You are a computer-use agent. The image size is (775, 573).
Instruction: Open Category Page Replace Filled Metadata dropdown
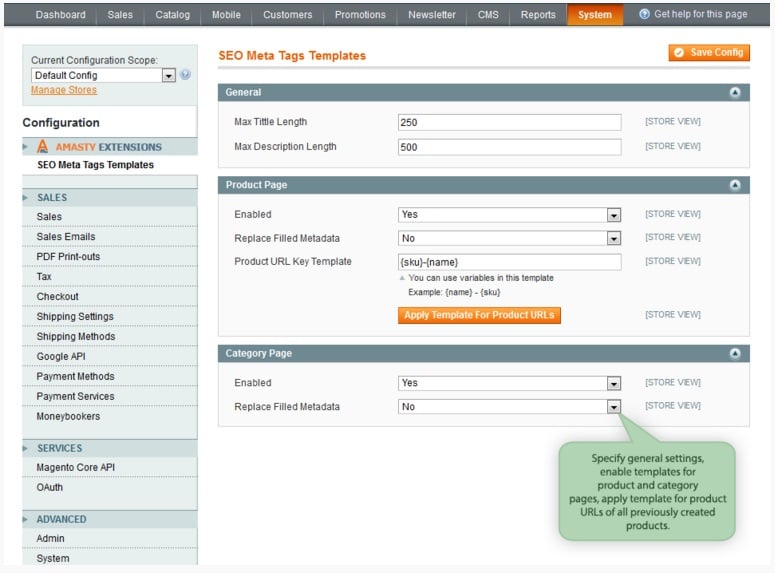click(509, 407)
